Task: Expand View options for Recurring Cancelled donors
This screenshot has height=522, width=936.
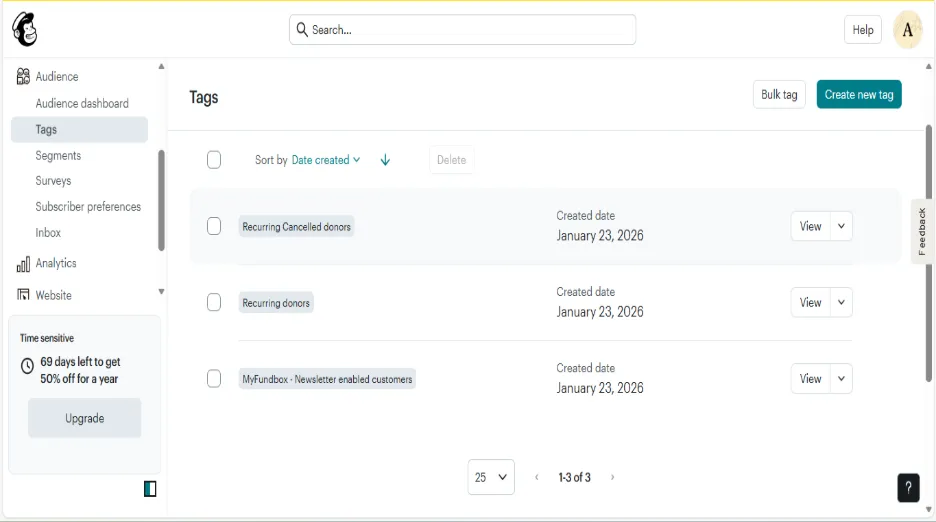Action: coord(841,226)
